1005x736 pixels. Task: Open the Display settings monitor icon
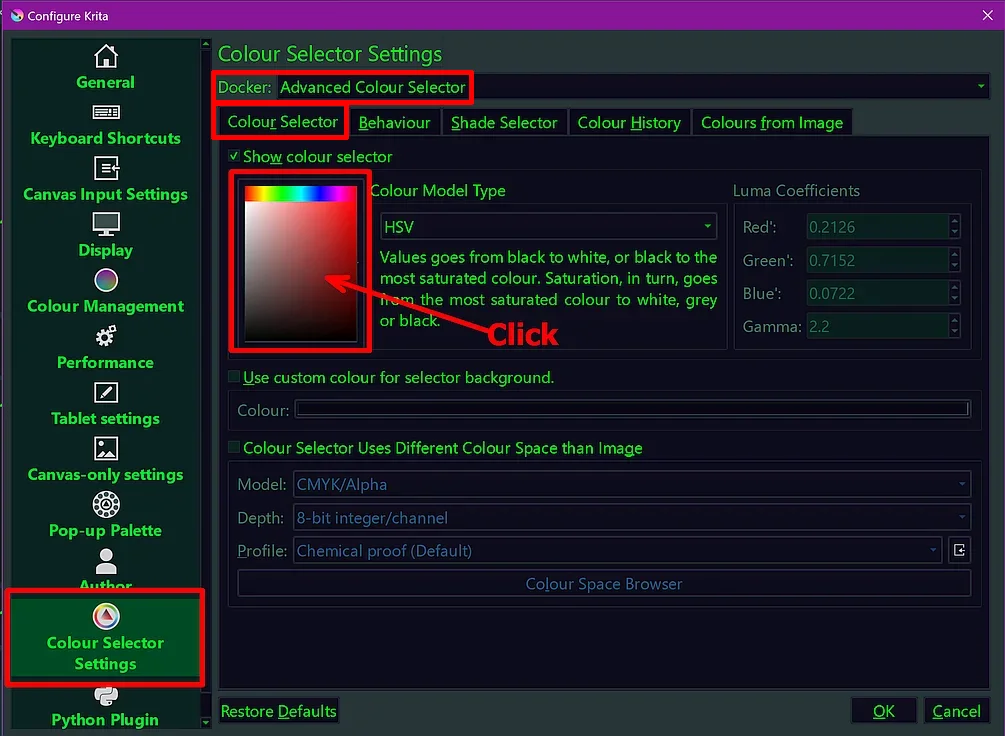pos(106,224)
